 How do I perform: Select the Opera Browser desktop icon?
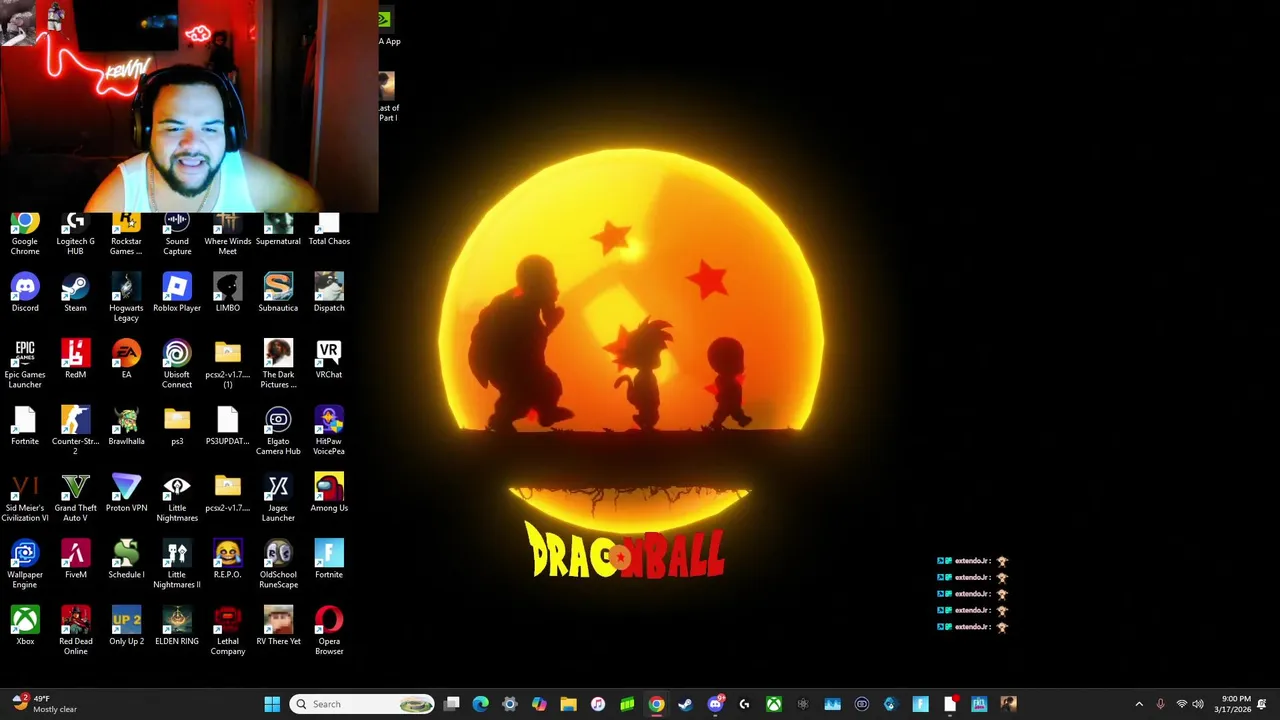point(329,631)
